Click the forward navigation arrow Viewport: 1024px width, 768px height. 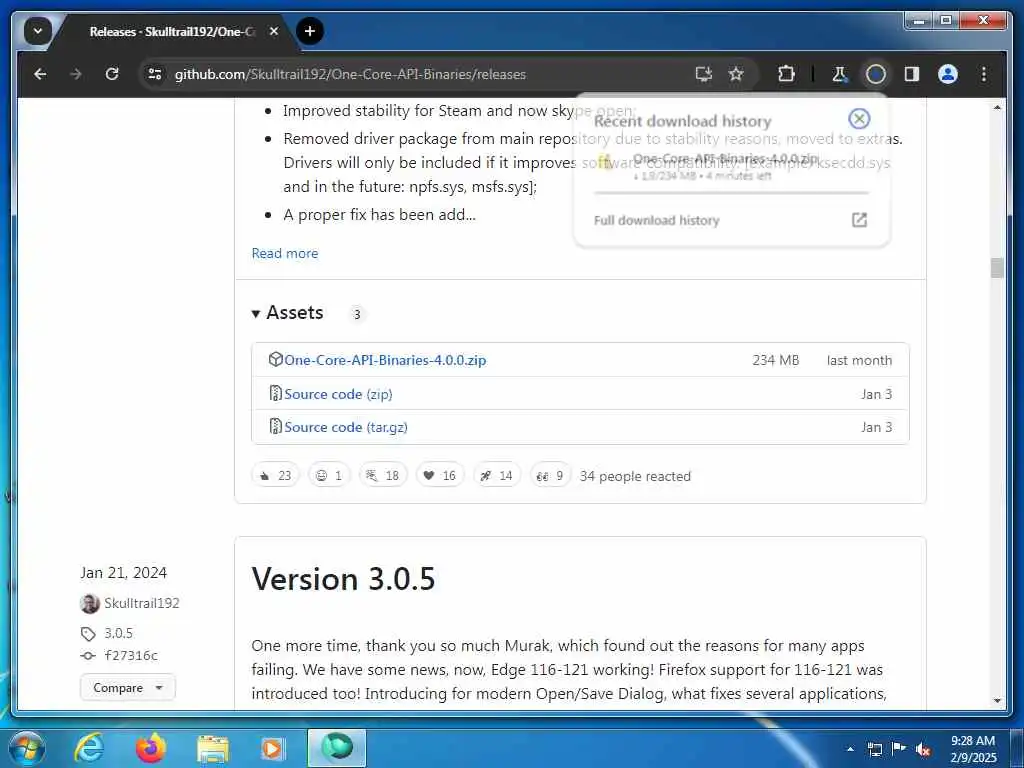76,74
